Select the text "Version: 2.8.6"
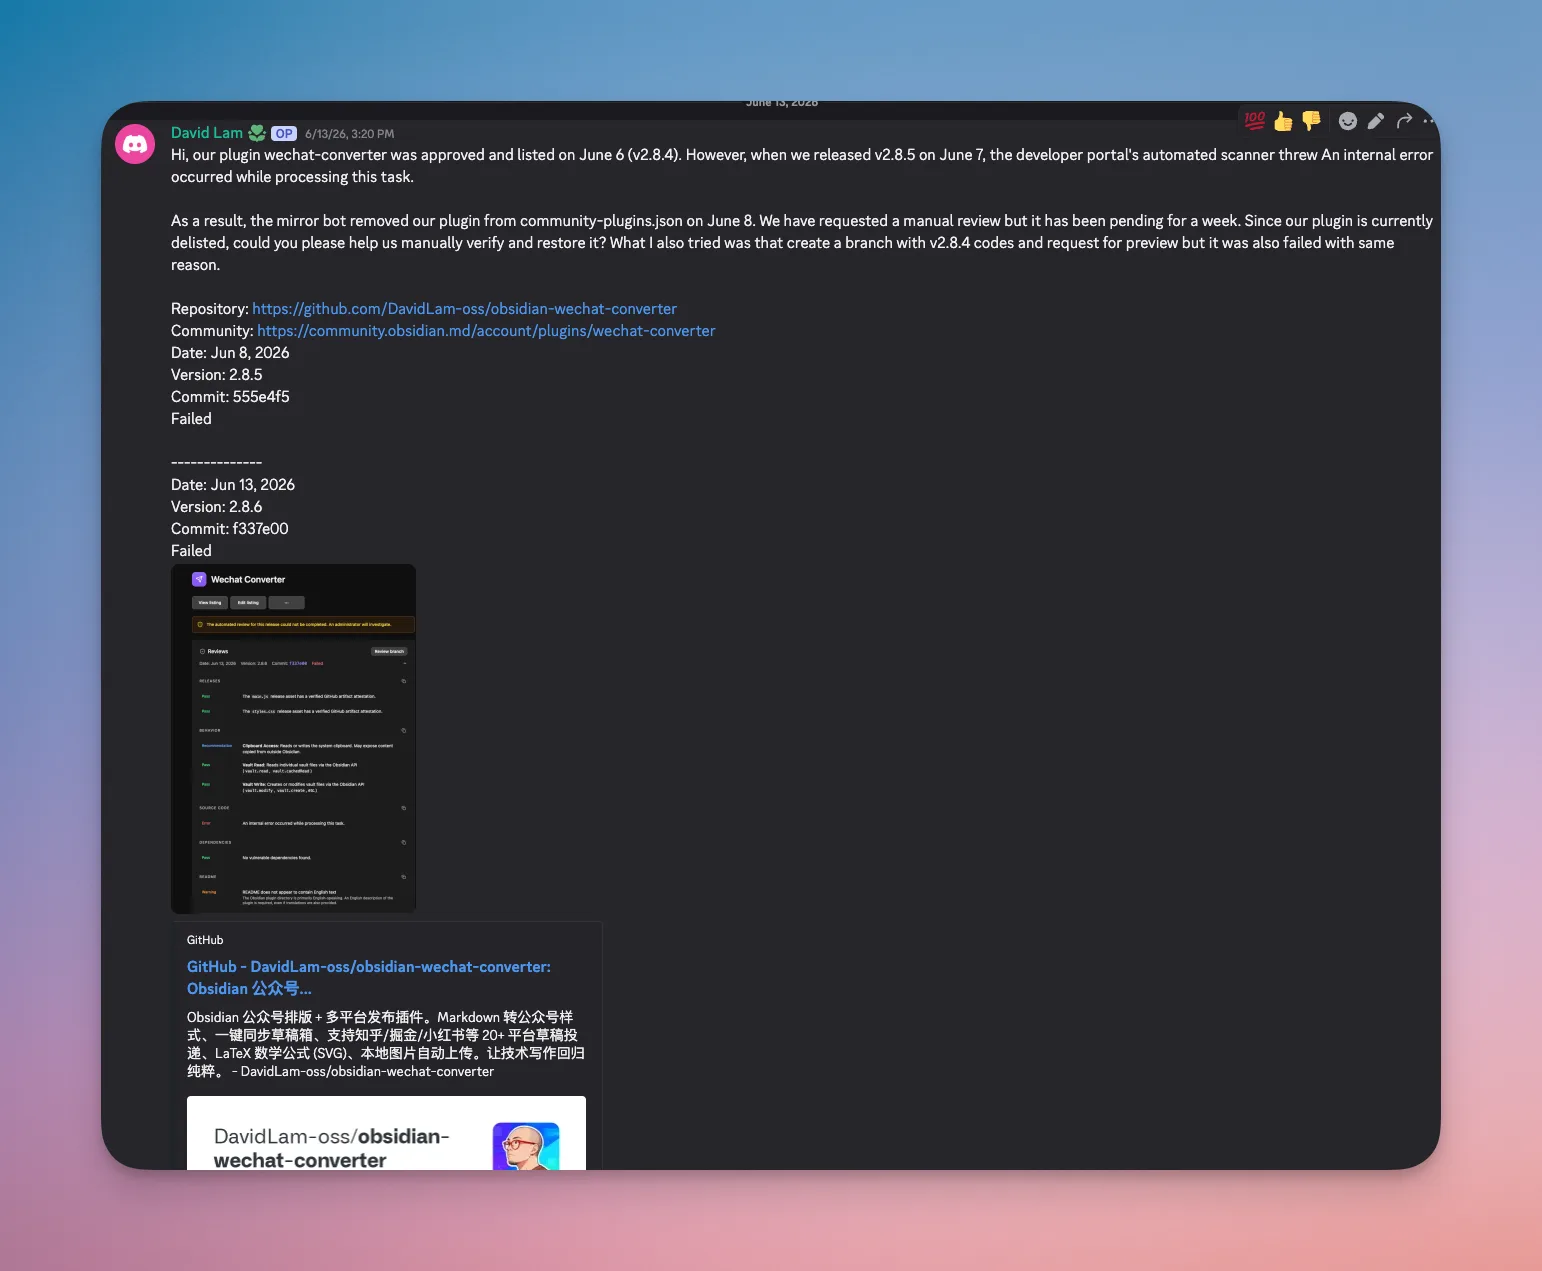This screenshot has width=1542, height=1271. coord(217,507)
